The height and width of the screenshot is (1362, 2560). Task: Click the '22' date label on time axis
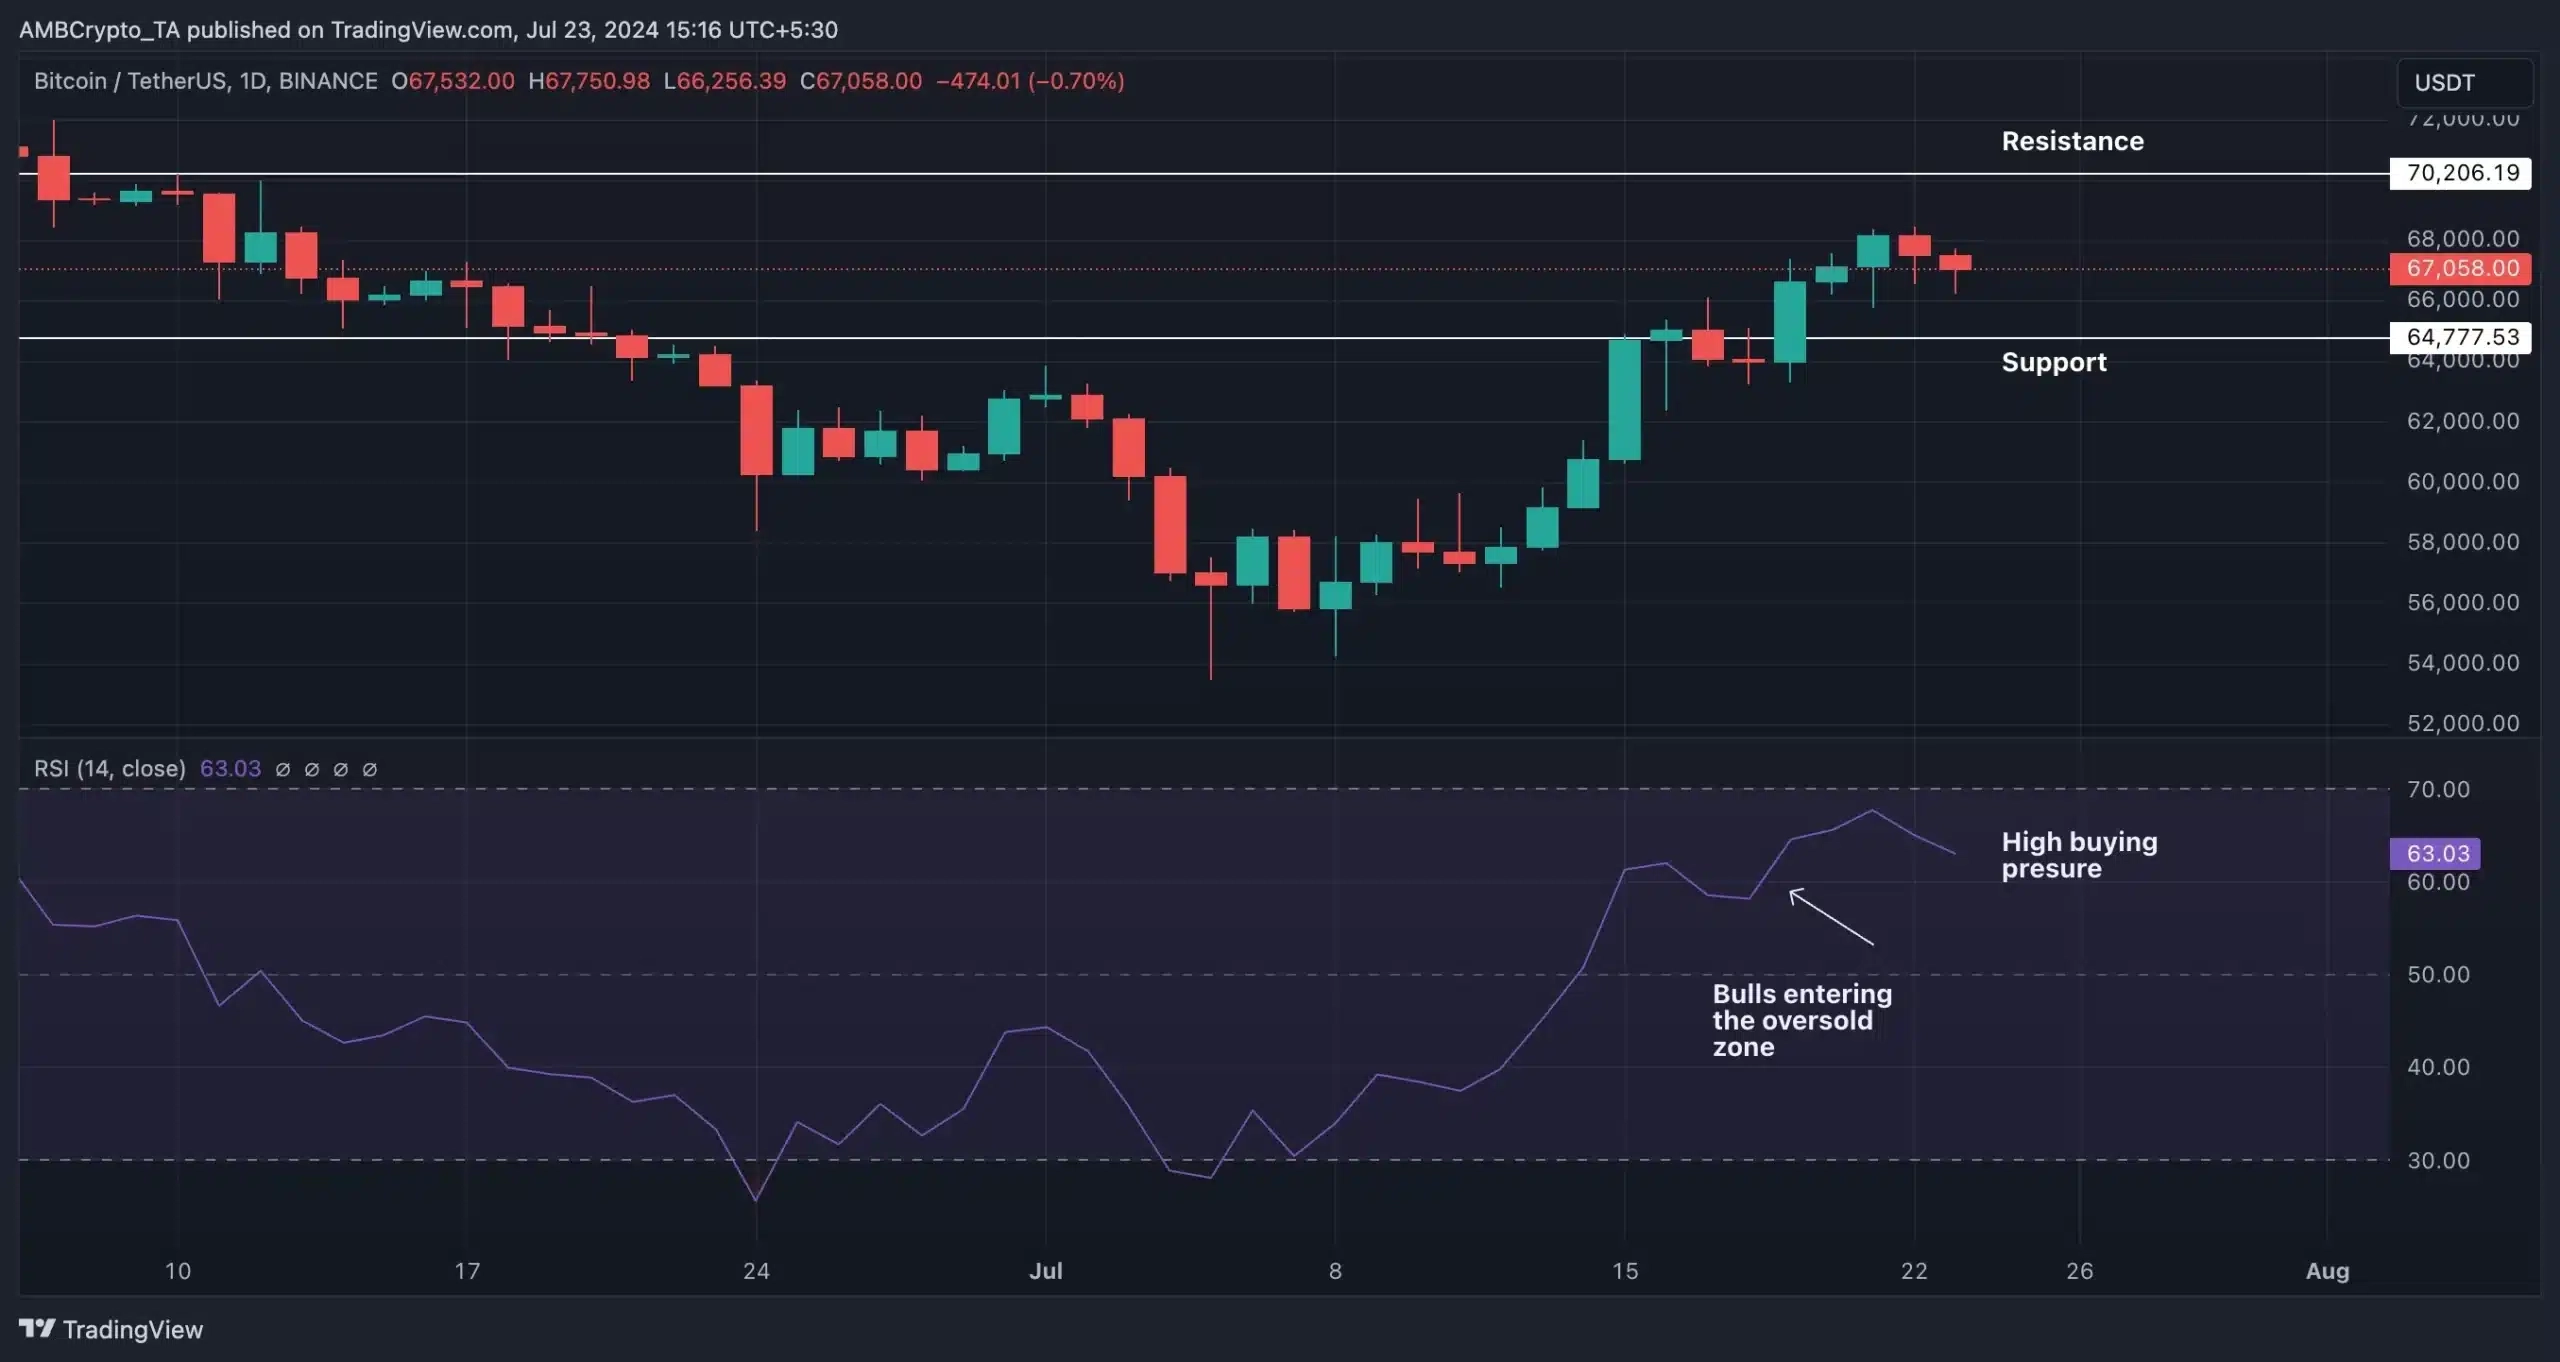coord(1914,1271)
